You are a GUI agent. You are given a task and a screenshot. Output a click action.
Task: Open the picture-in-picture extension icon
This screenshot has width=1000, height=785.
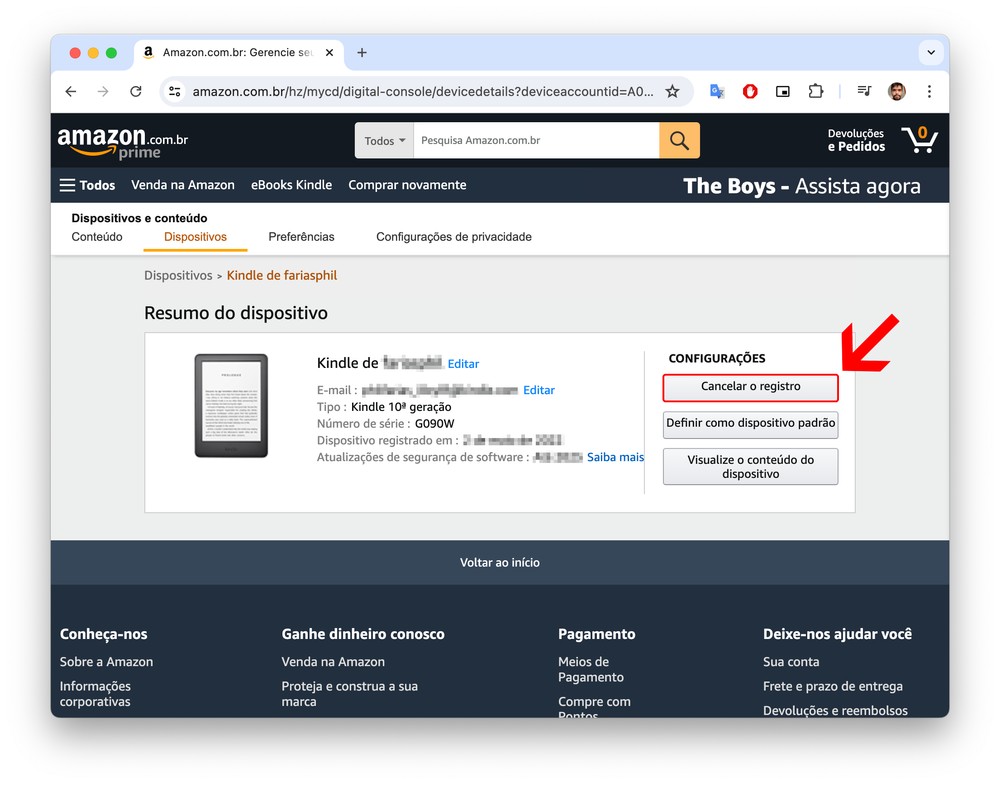(783, 91)
